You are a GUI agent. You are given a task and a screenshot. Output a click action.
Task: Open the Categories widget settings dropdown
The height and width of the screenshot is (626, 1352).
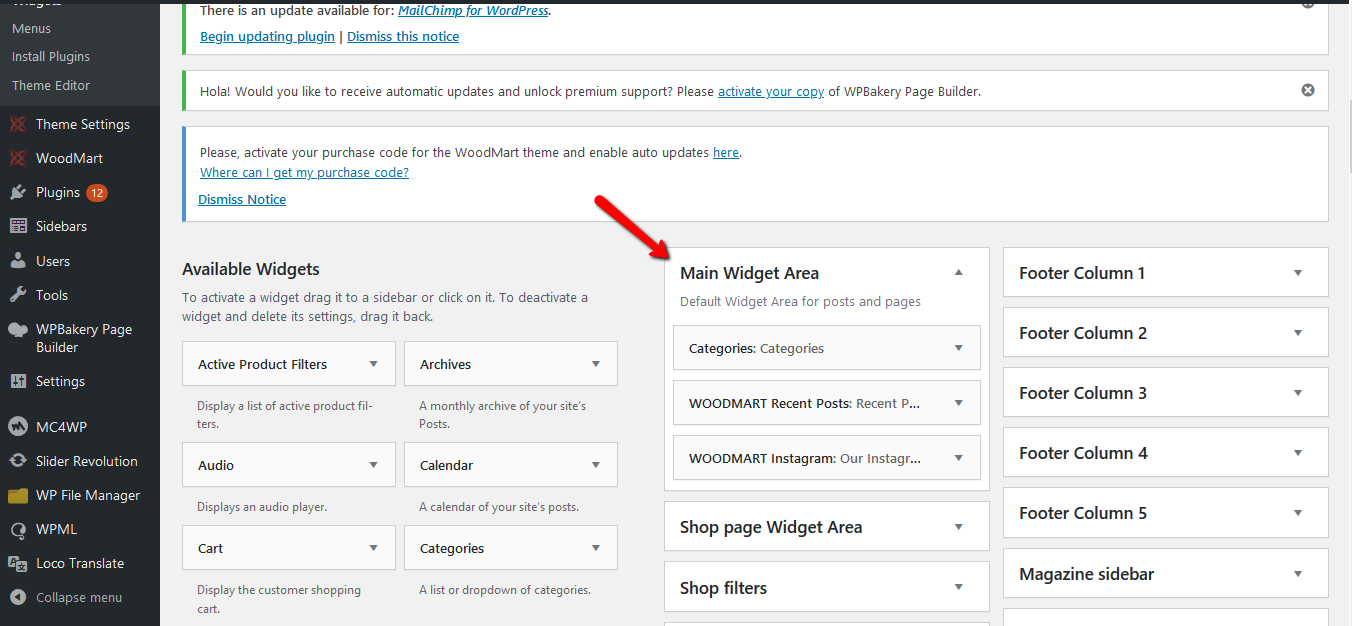[x=958, y=348]
